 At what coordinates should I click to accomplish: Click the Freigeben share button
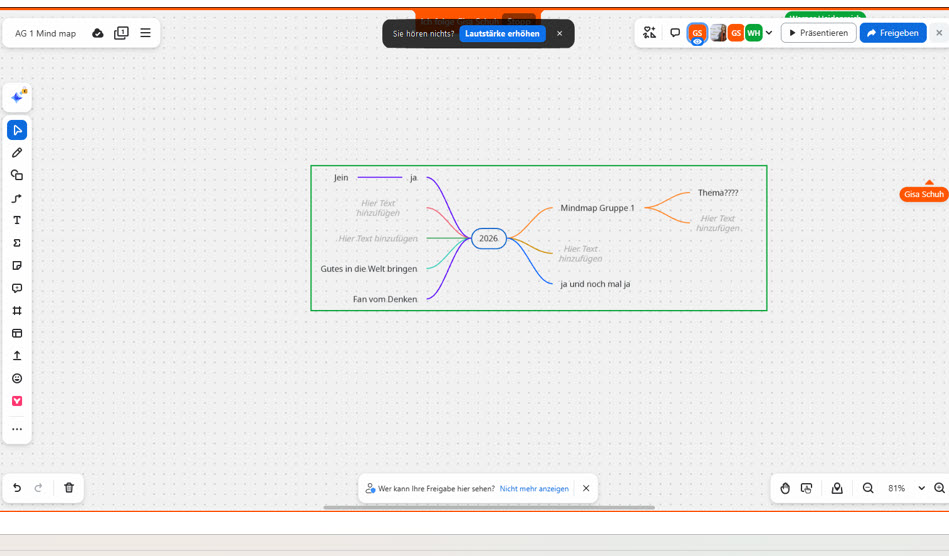pyautogui.click(x=892, y=33)
